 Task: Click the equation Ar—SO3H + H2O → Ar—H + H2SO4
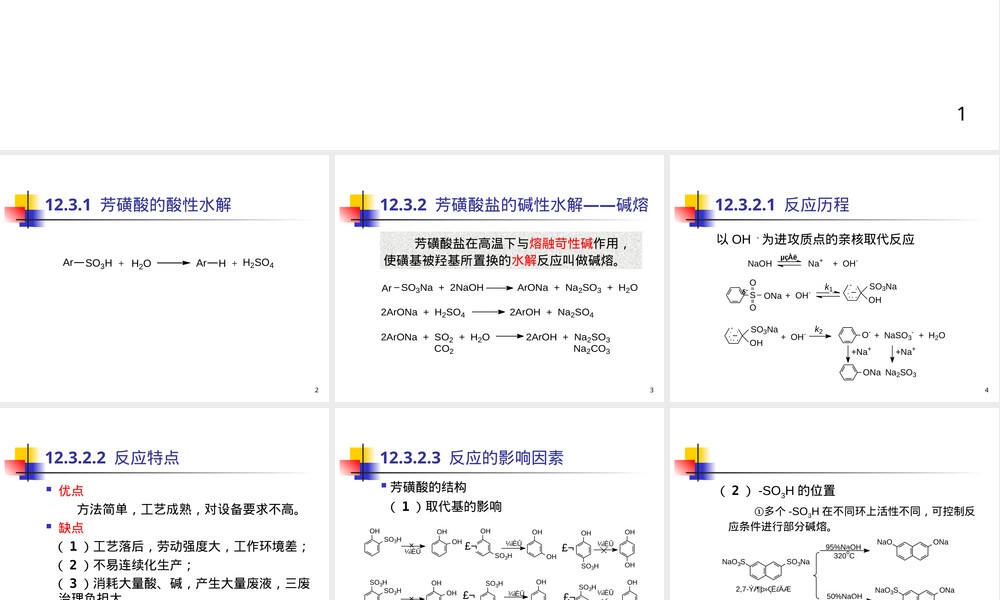coord(168,263)
